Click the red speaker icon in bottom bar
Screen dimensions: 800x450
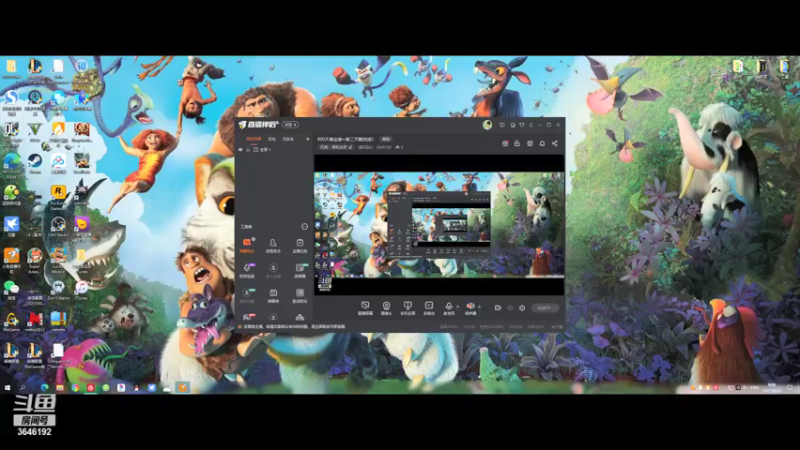click(x=470, y=306)
